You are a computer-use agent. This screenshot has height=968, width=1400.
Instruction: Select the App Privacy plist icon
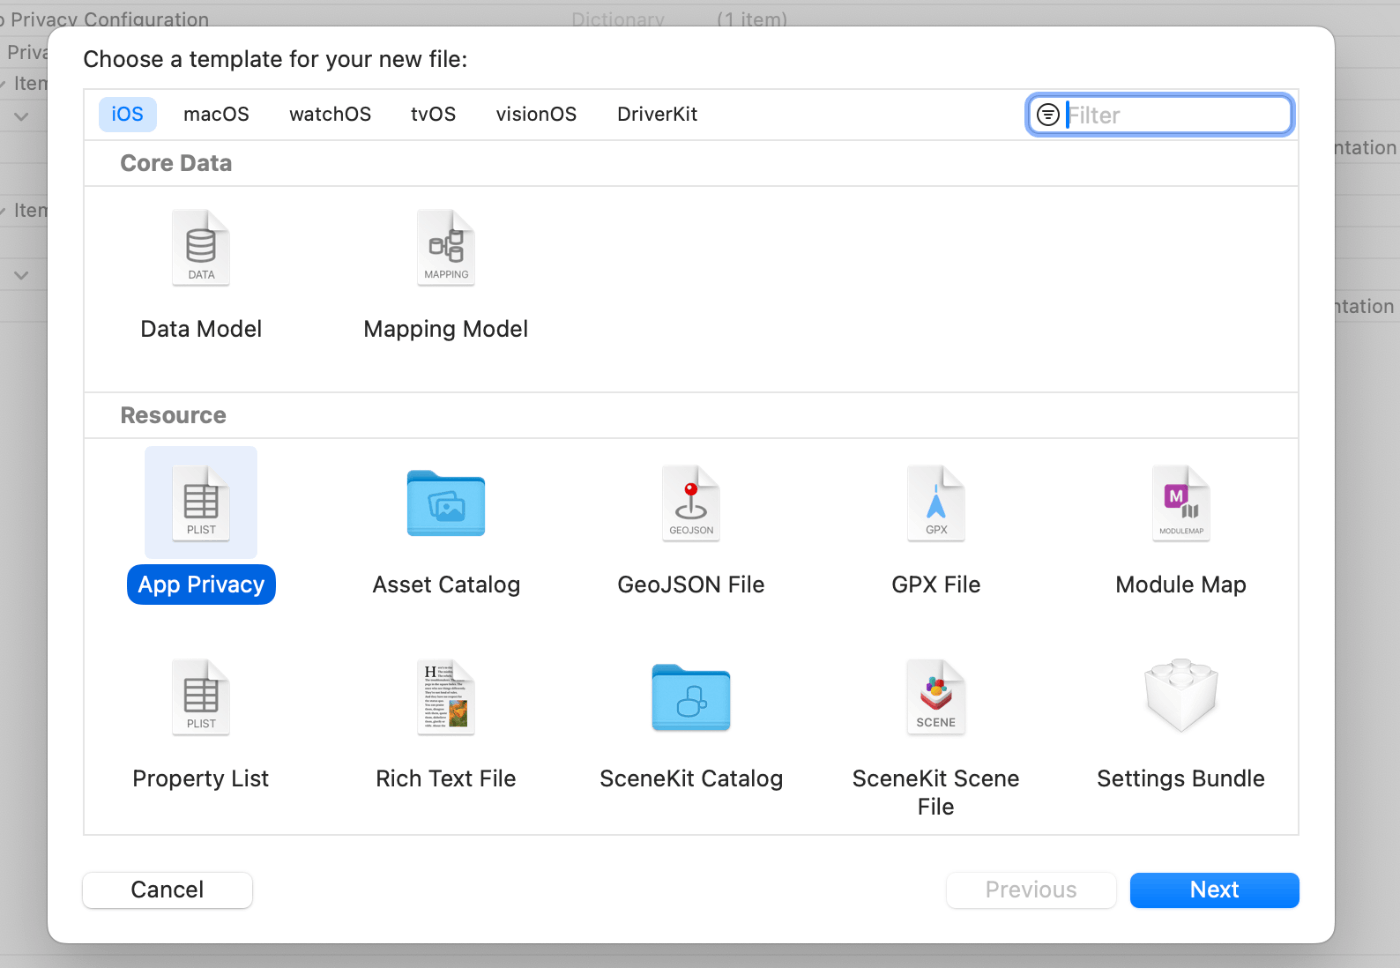(201, 503)
